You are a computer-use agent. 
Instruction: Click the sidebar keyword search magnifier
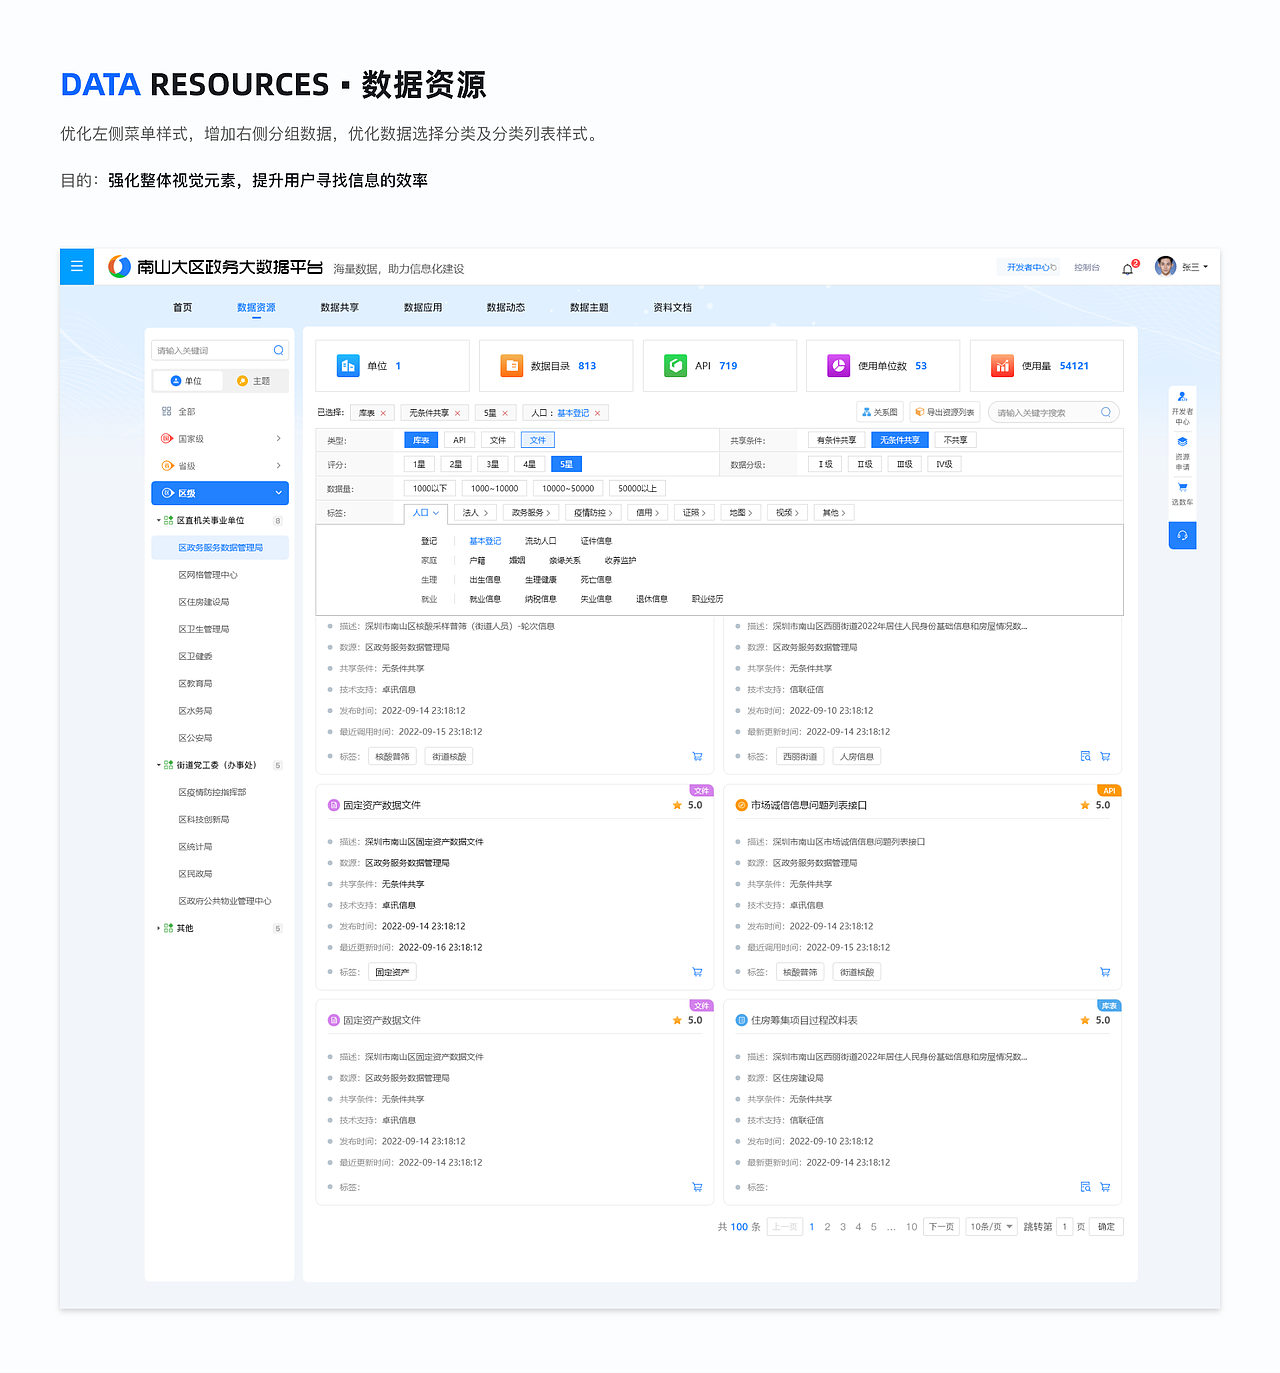279,350
